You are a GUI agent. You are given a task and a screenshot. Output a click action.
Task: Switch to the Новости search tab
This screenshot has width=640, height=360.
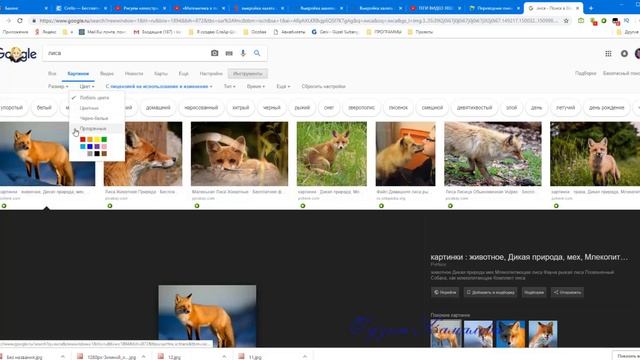coord(134,74)
